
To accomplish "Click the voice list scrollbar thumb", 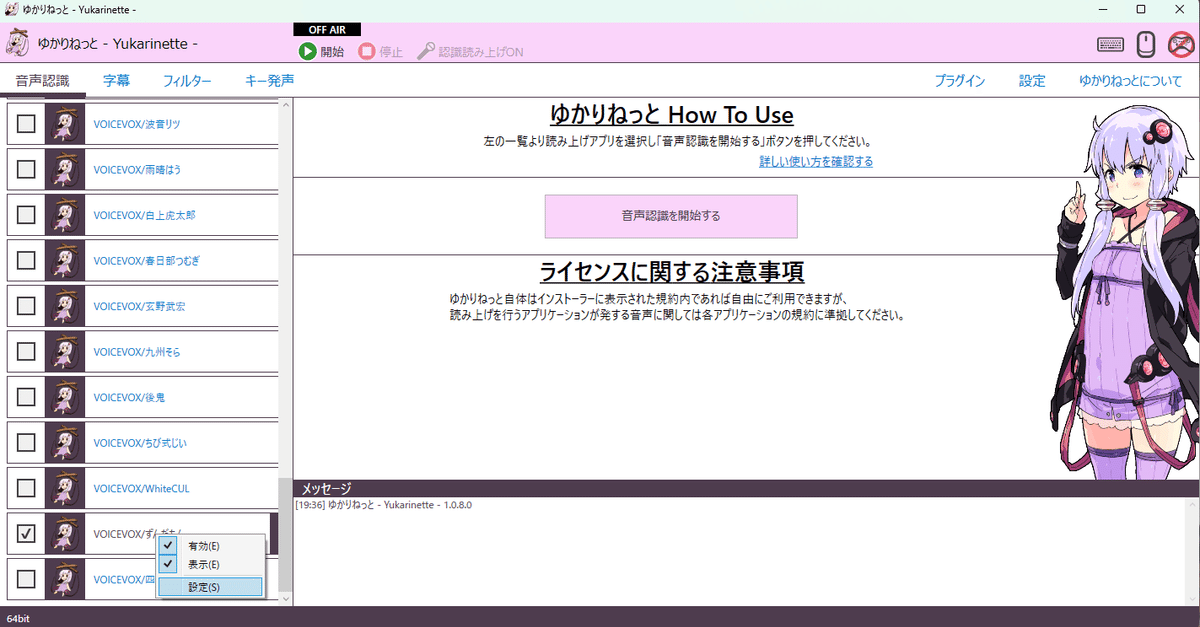I will pyautogui.click(x=285, y=534).
